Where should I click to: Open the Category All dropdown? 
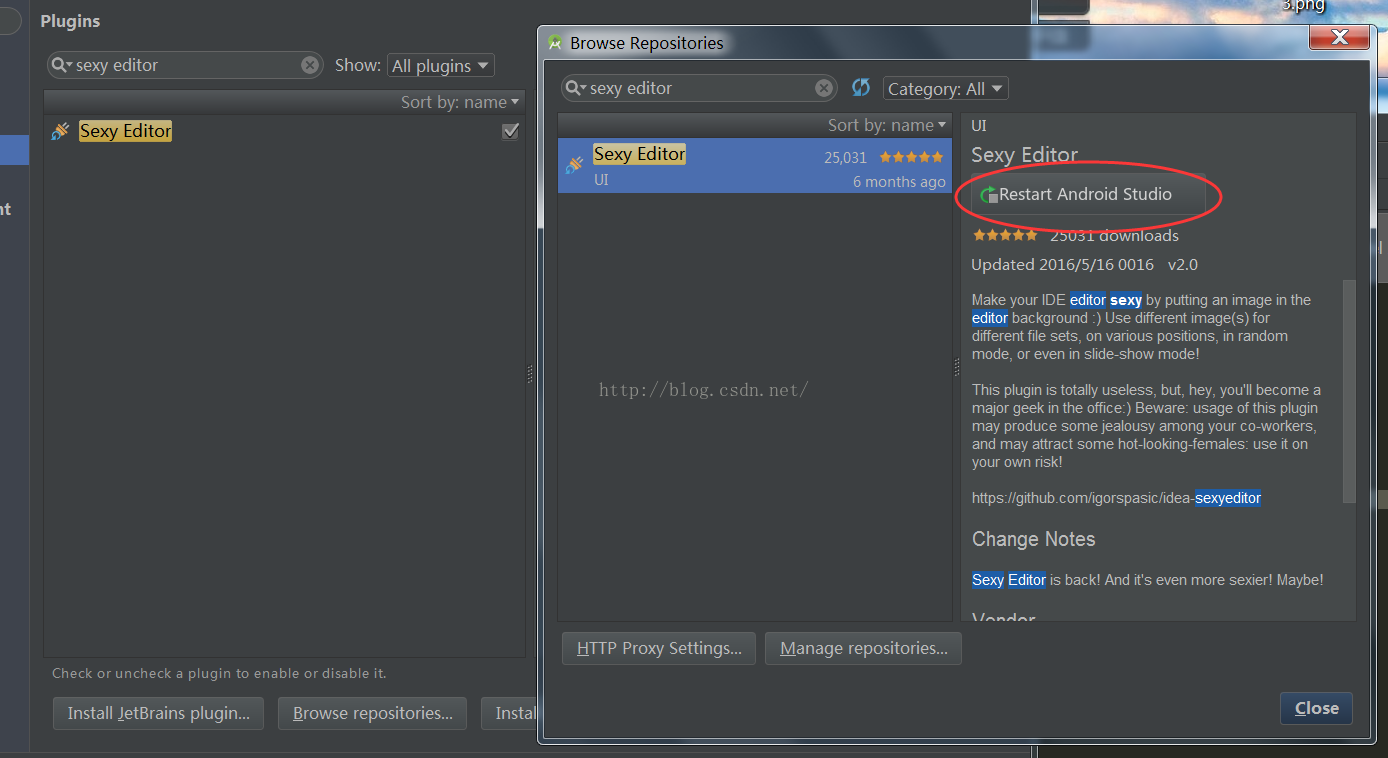point(945,89)
